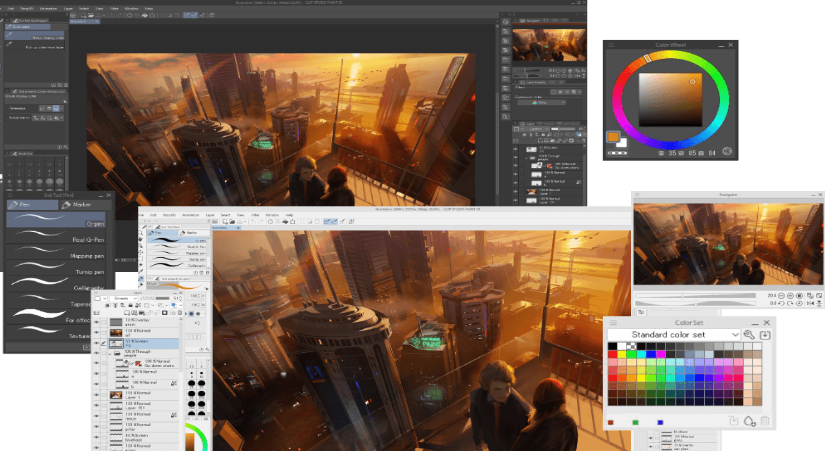Open the Screen blend mode dropdown in the Layer panel

click(124, 298)
